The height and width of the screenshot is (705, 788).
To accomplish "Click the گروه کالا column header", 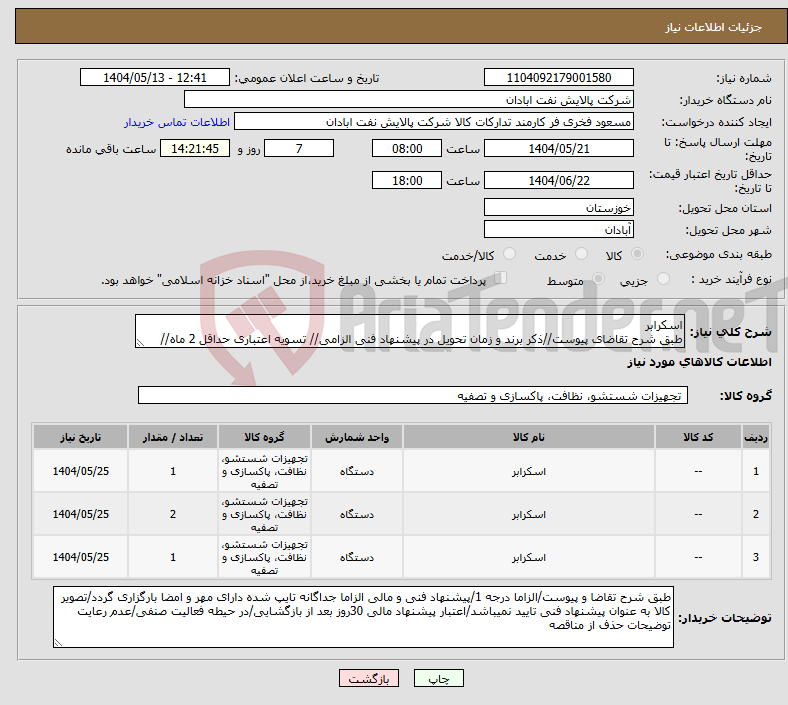I will coord(264,437).
